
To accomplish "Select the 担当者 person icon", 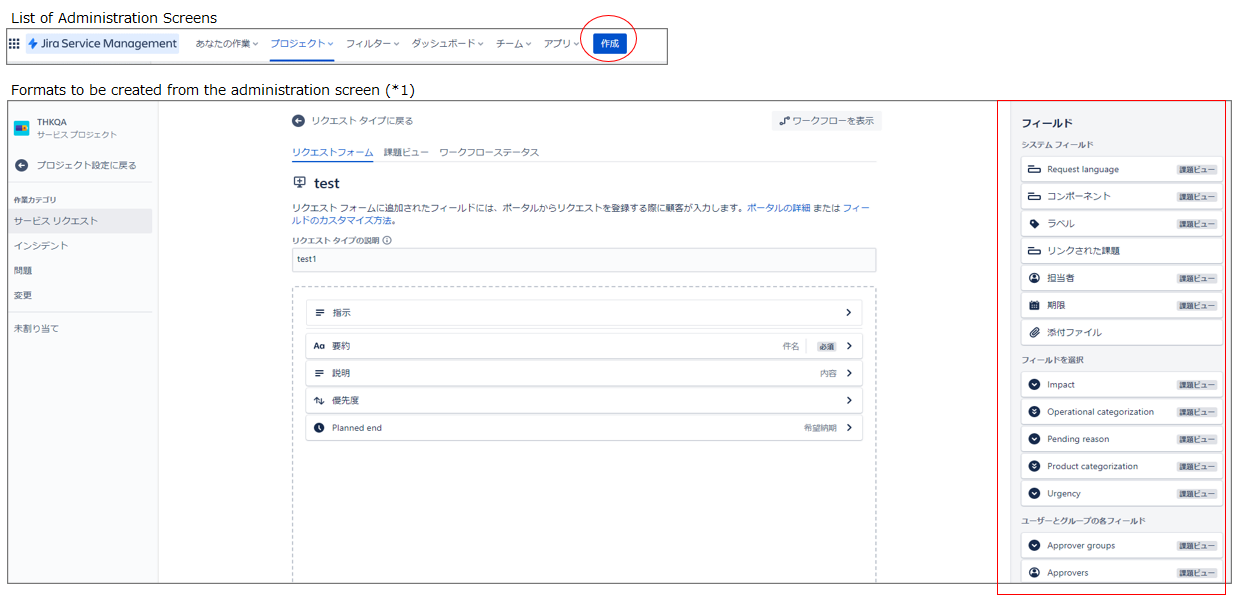I will click(1034, 278).
